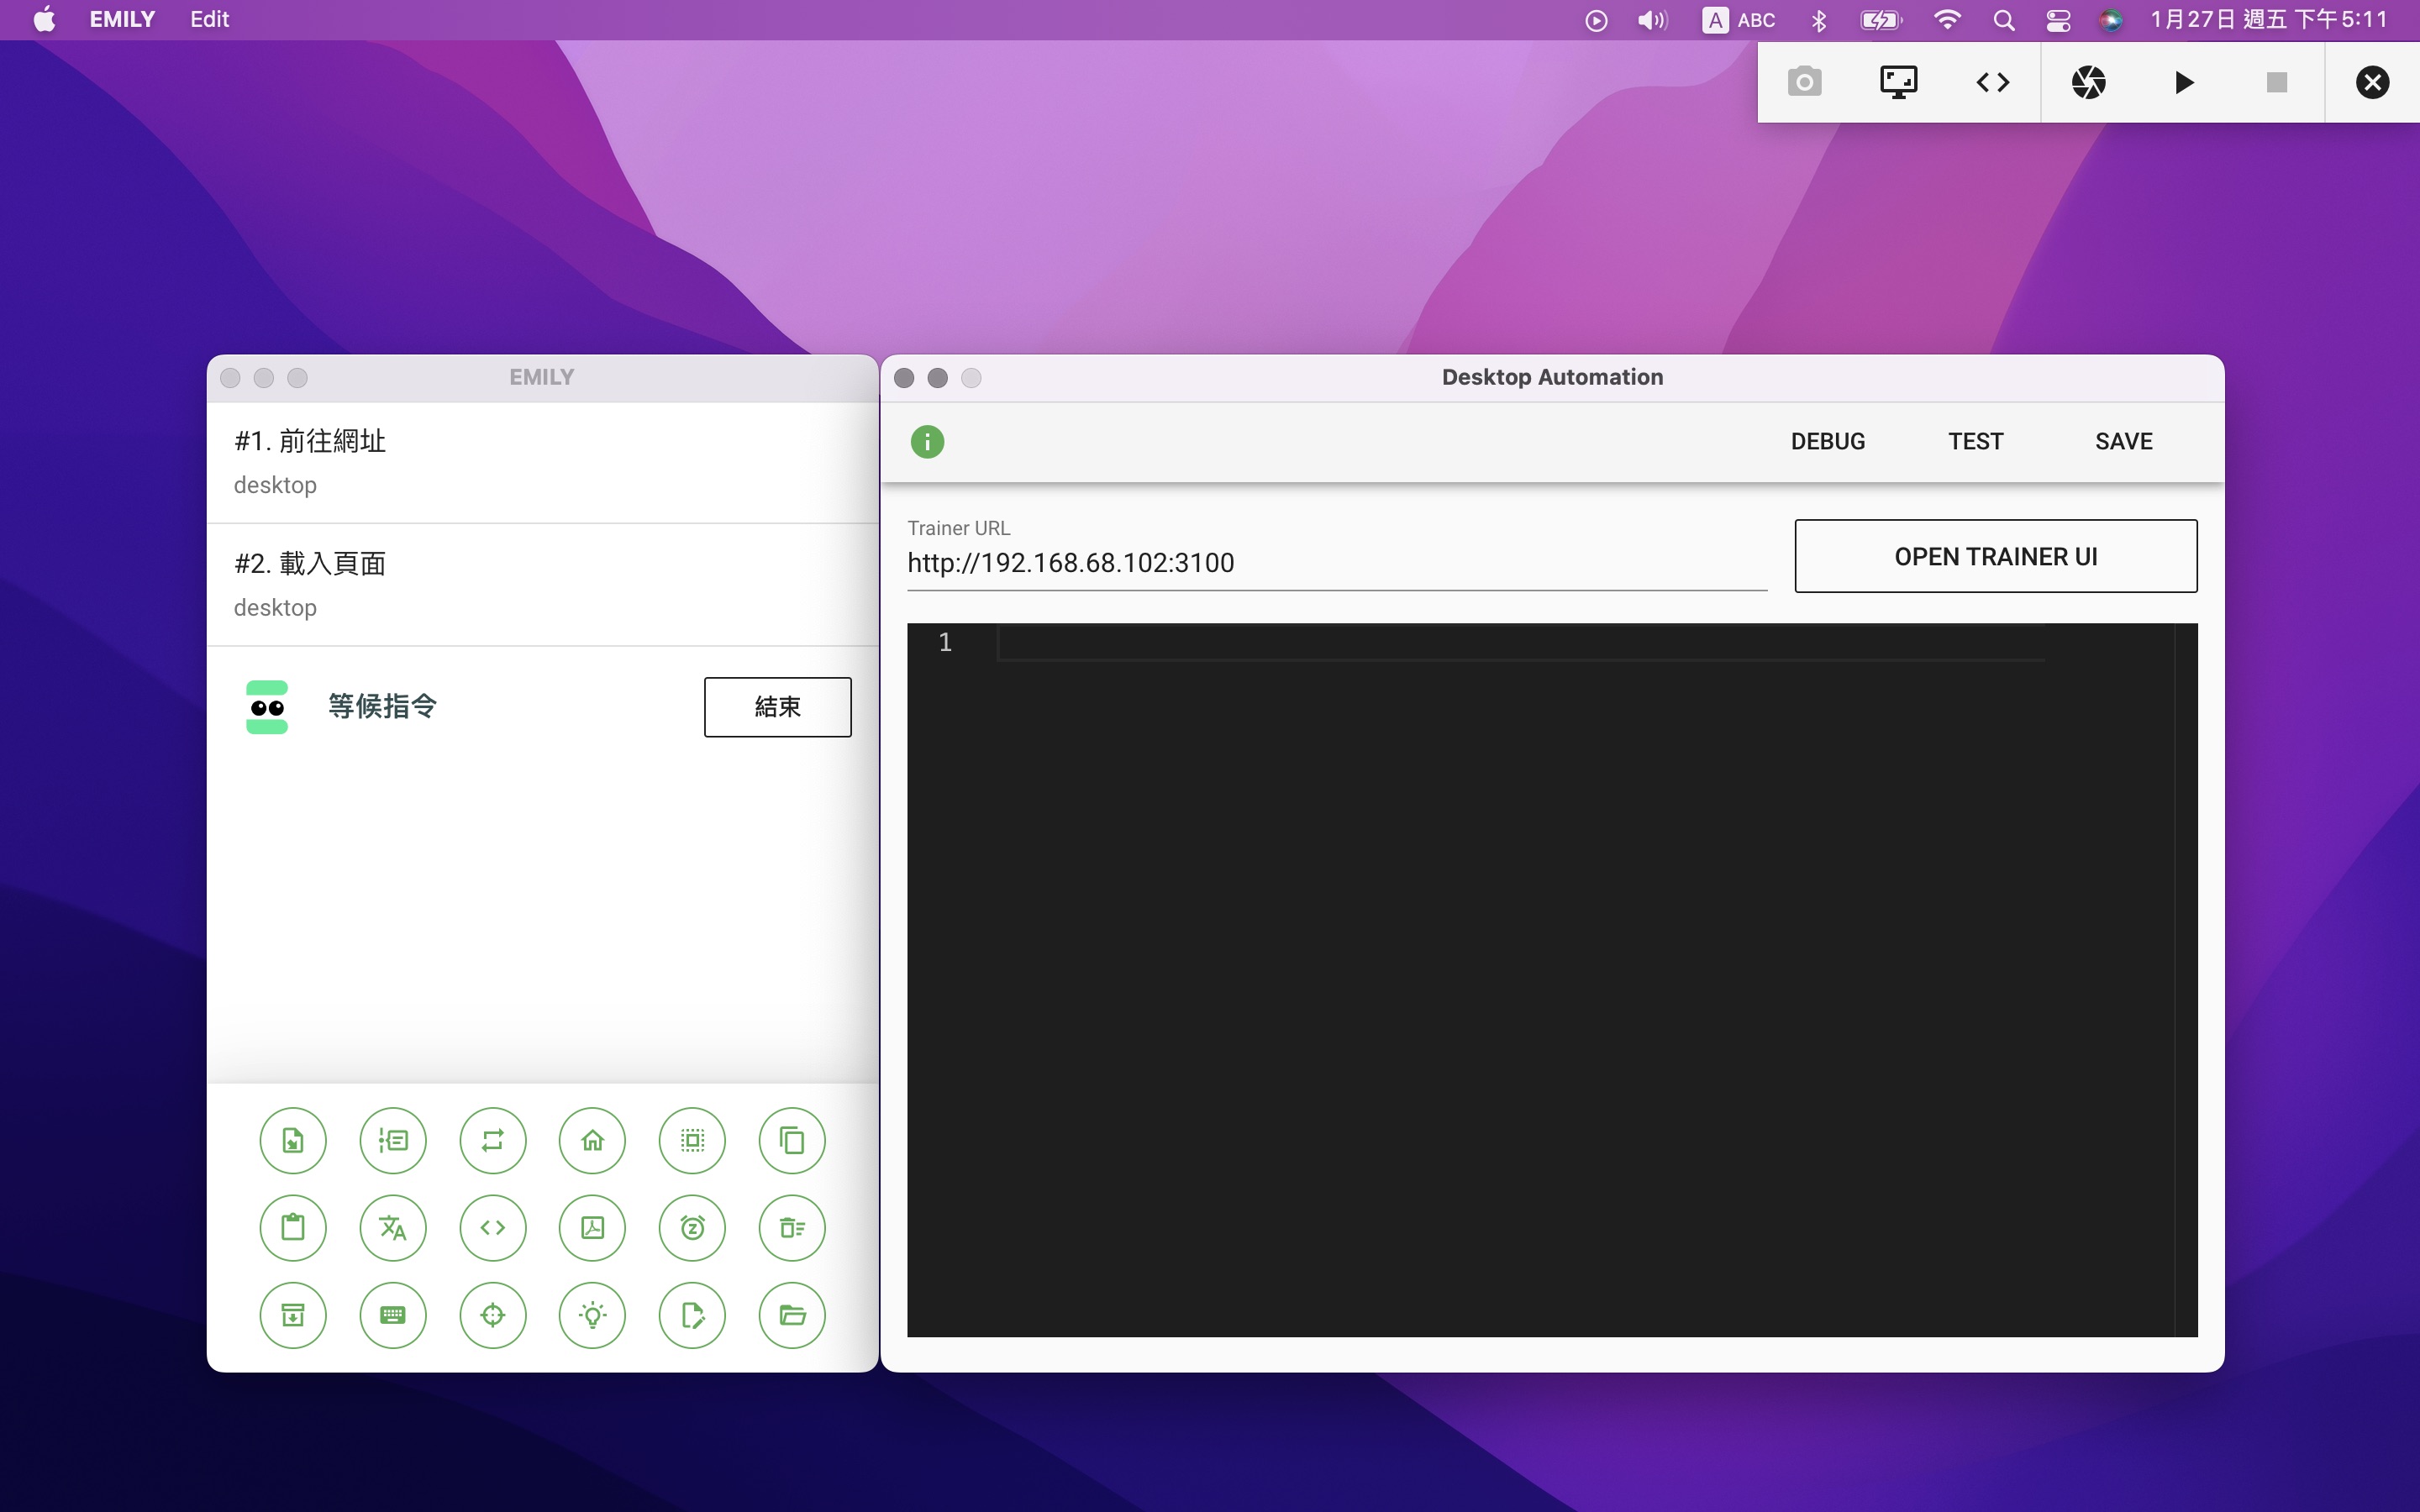Click the camera shutter aperture icon
This screenshot has height=1512, width=2420.
(x=2088, y=82)
